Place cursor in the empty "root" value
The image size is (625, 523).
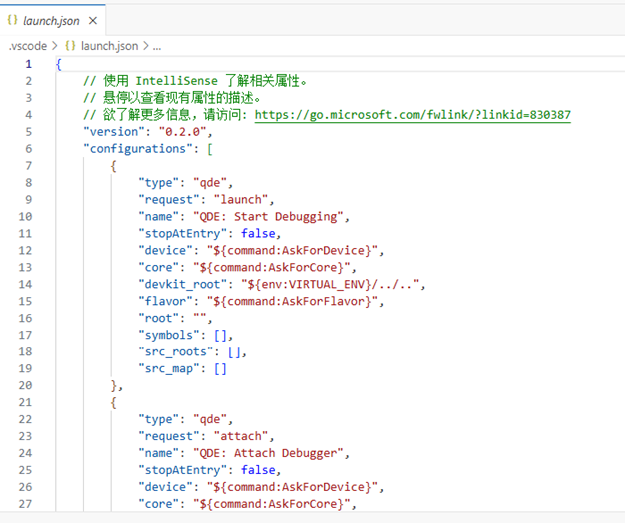[x=206, y=318]
